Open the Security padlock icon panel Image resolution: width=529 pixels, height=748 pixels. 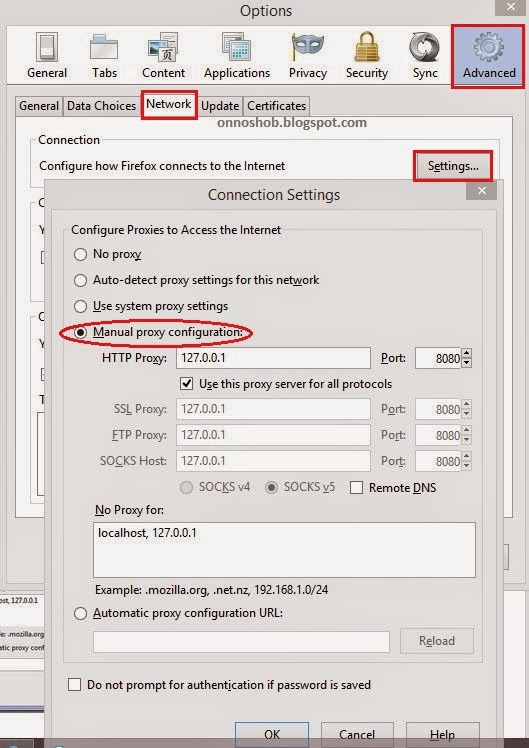366,55
